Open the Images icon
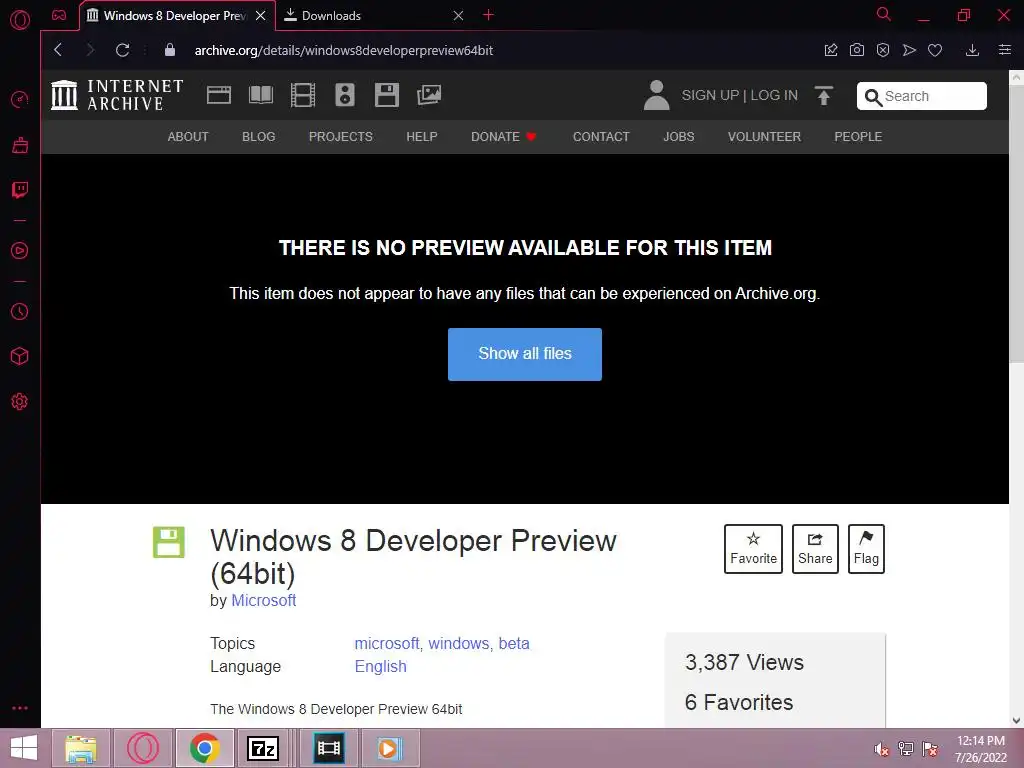 tap(429, 95)
